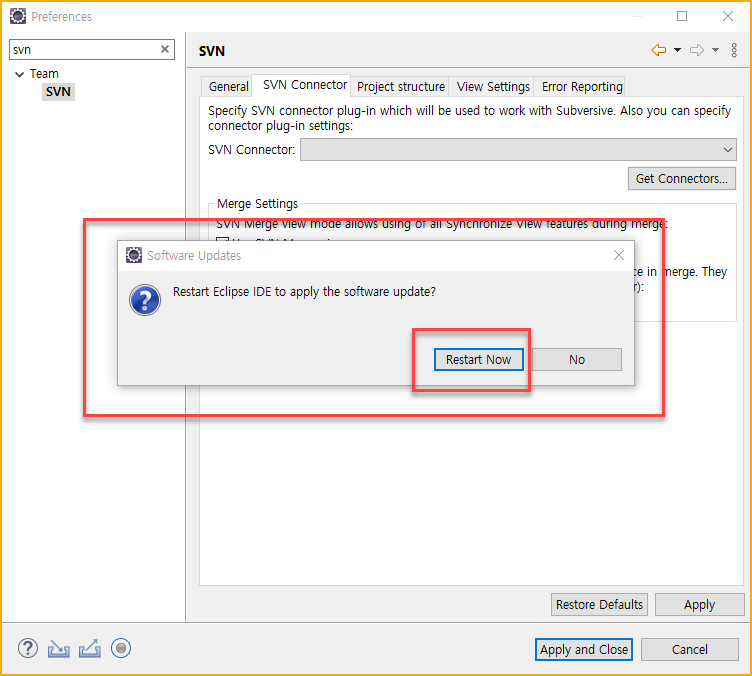Click Restore Defaults button
The image size is (752, 676).
pos(599,605)
